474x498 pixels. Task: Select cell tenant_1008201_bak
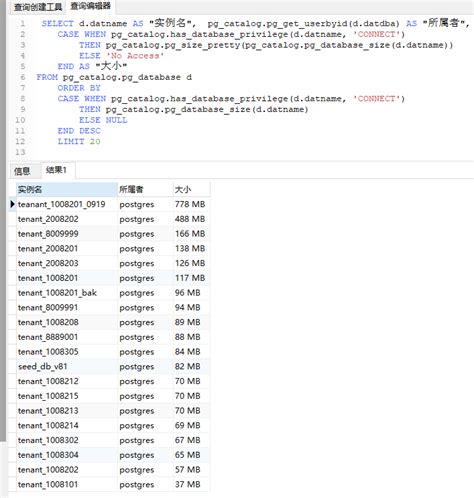tap(67, 293)
